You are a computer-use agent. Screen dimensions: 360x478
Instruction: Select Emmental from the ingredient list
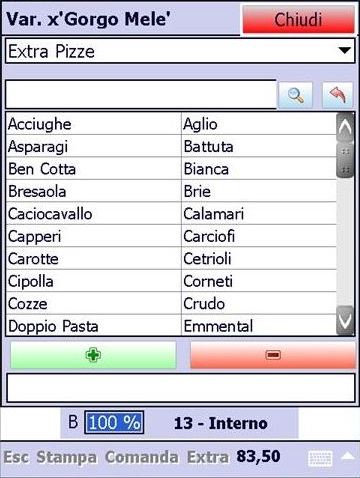click(259, 326)
